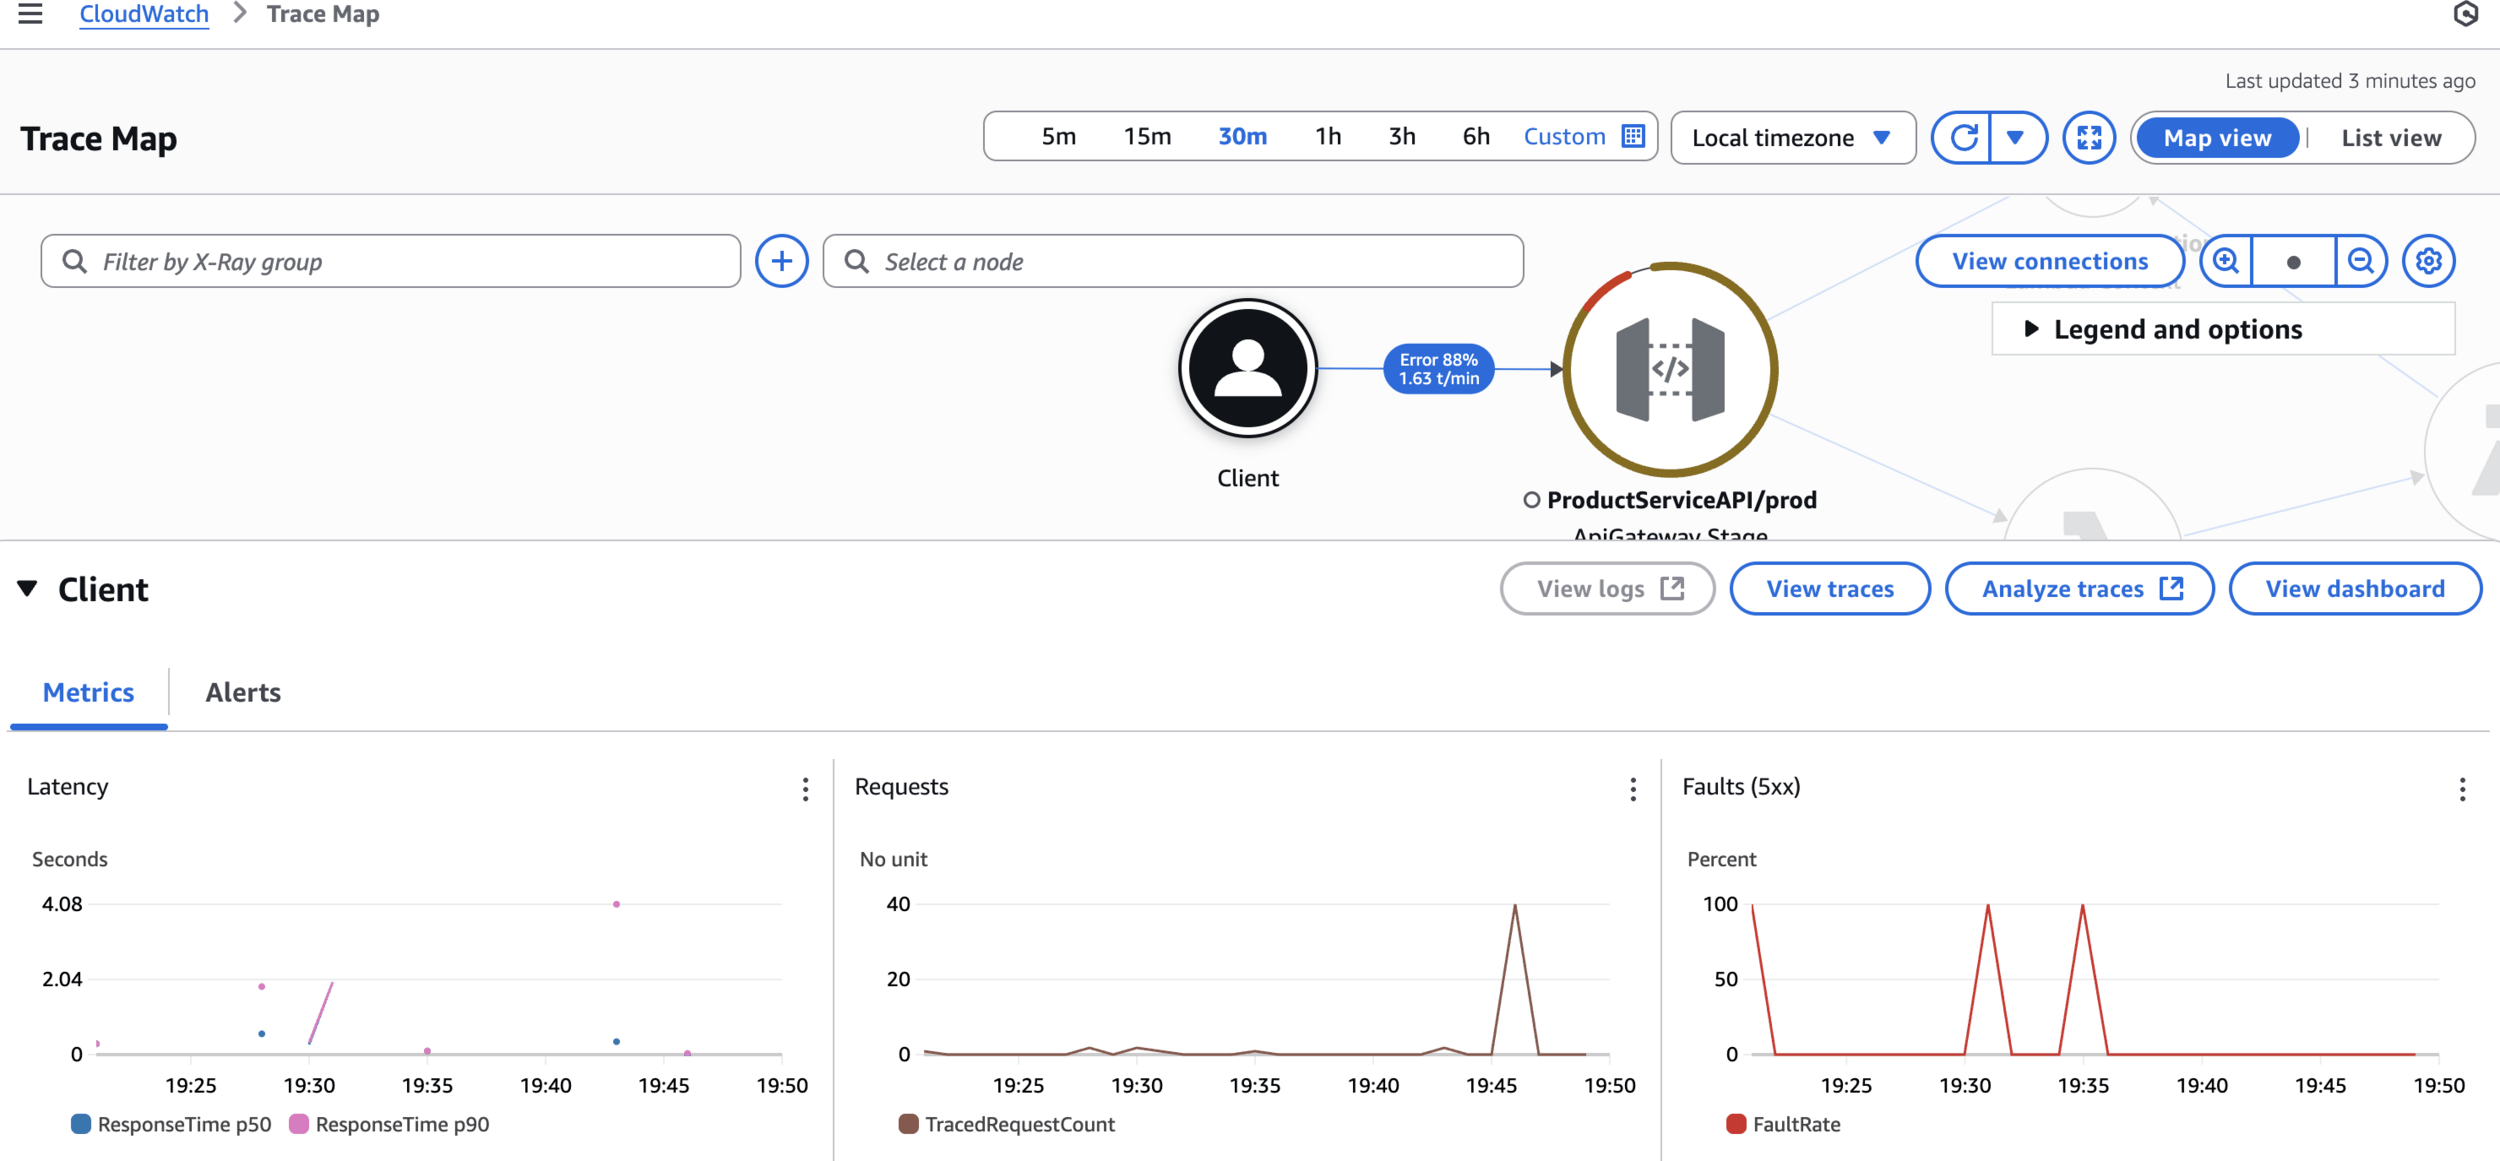This screenshot has width=2500, height=1161.
Task: Open map settings gear icon
Action: tap(2428, 261)
